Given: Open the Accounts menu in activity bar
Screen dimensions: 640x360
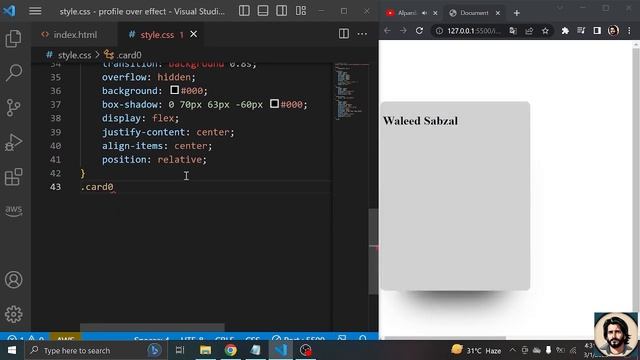Looking at the screenshot, I should tap(13, 280).
